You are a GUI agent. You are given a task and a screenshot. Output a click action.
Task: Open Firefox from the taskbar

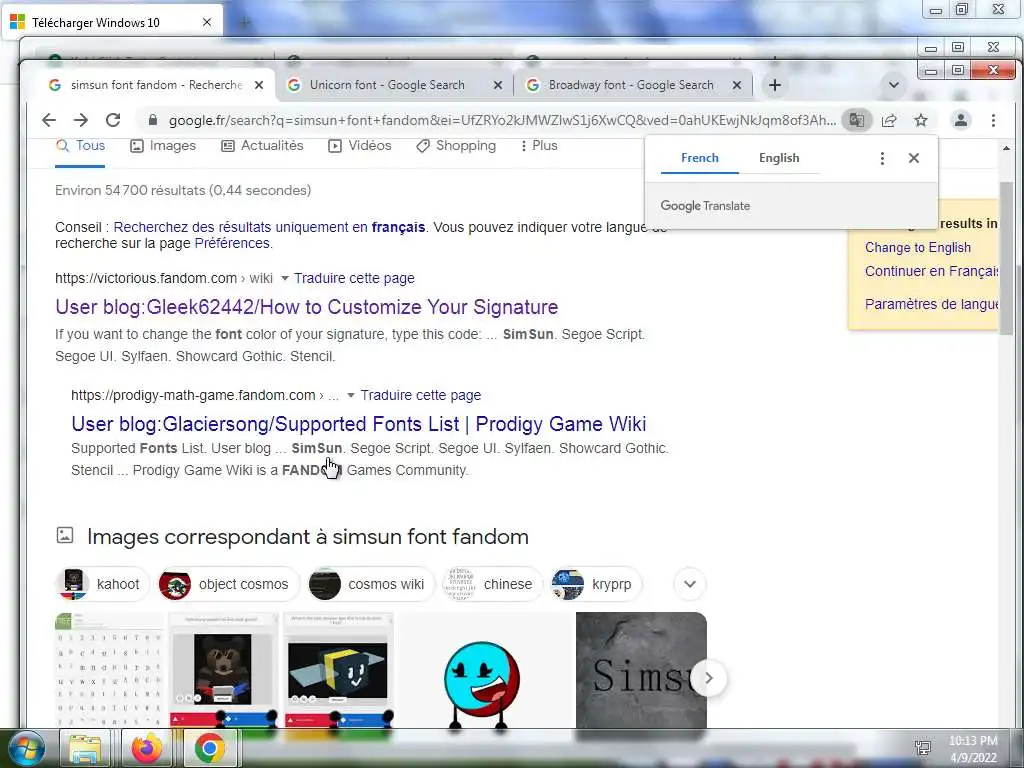[x=146, y=748]
